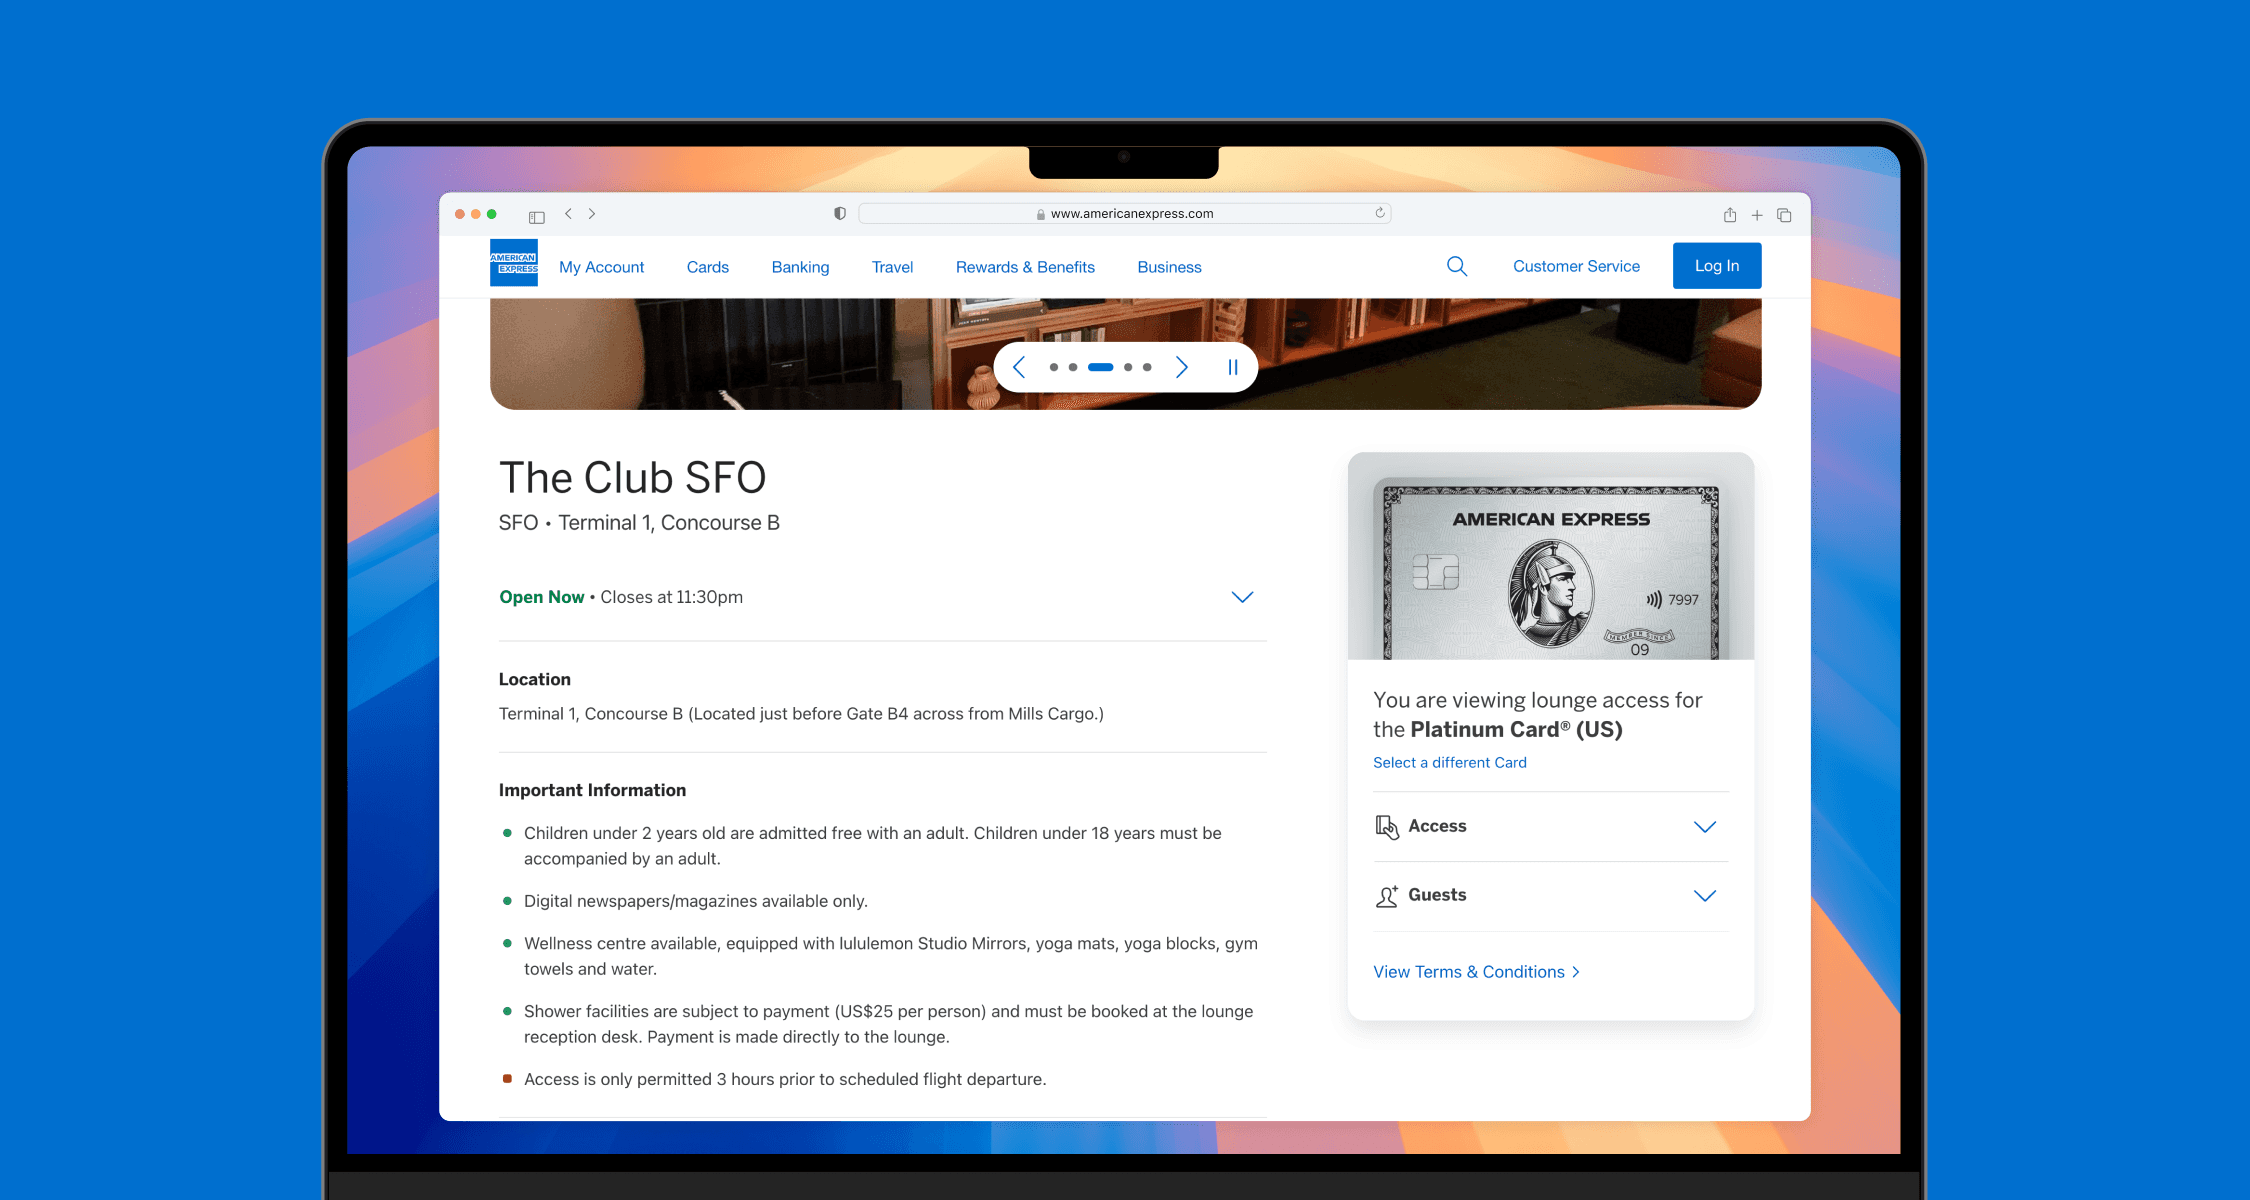Jump to the second carousel slide dot

pos(1073,367)
